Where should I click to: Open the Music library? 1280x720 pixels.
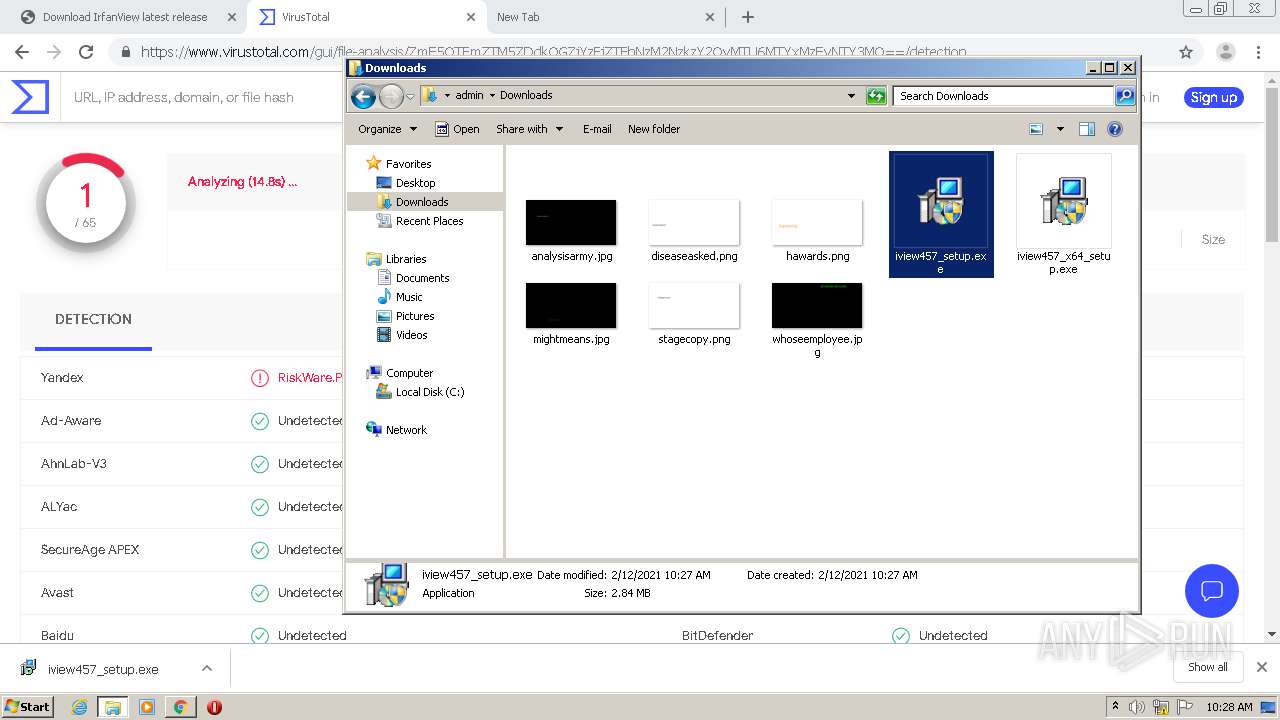[x=409, y=297]
